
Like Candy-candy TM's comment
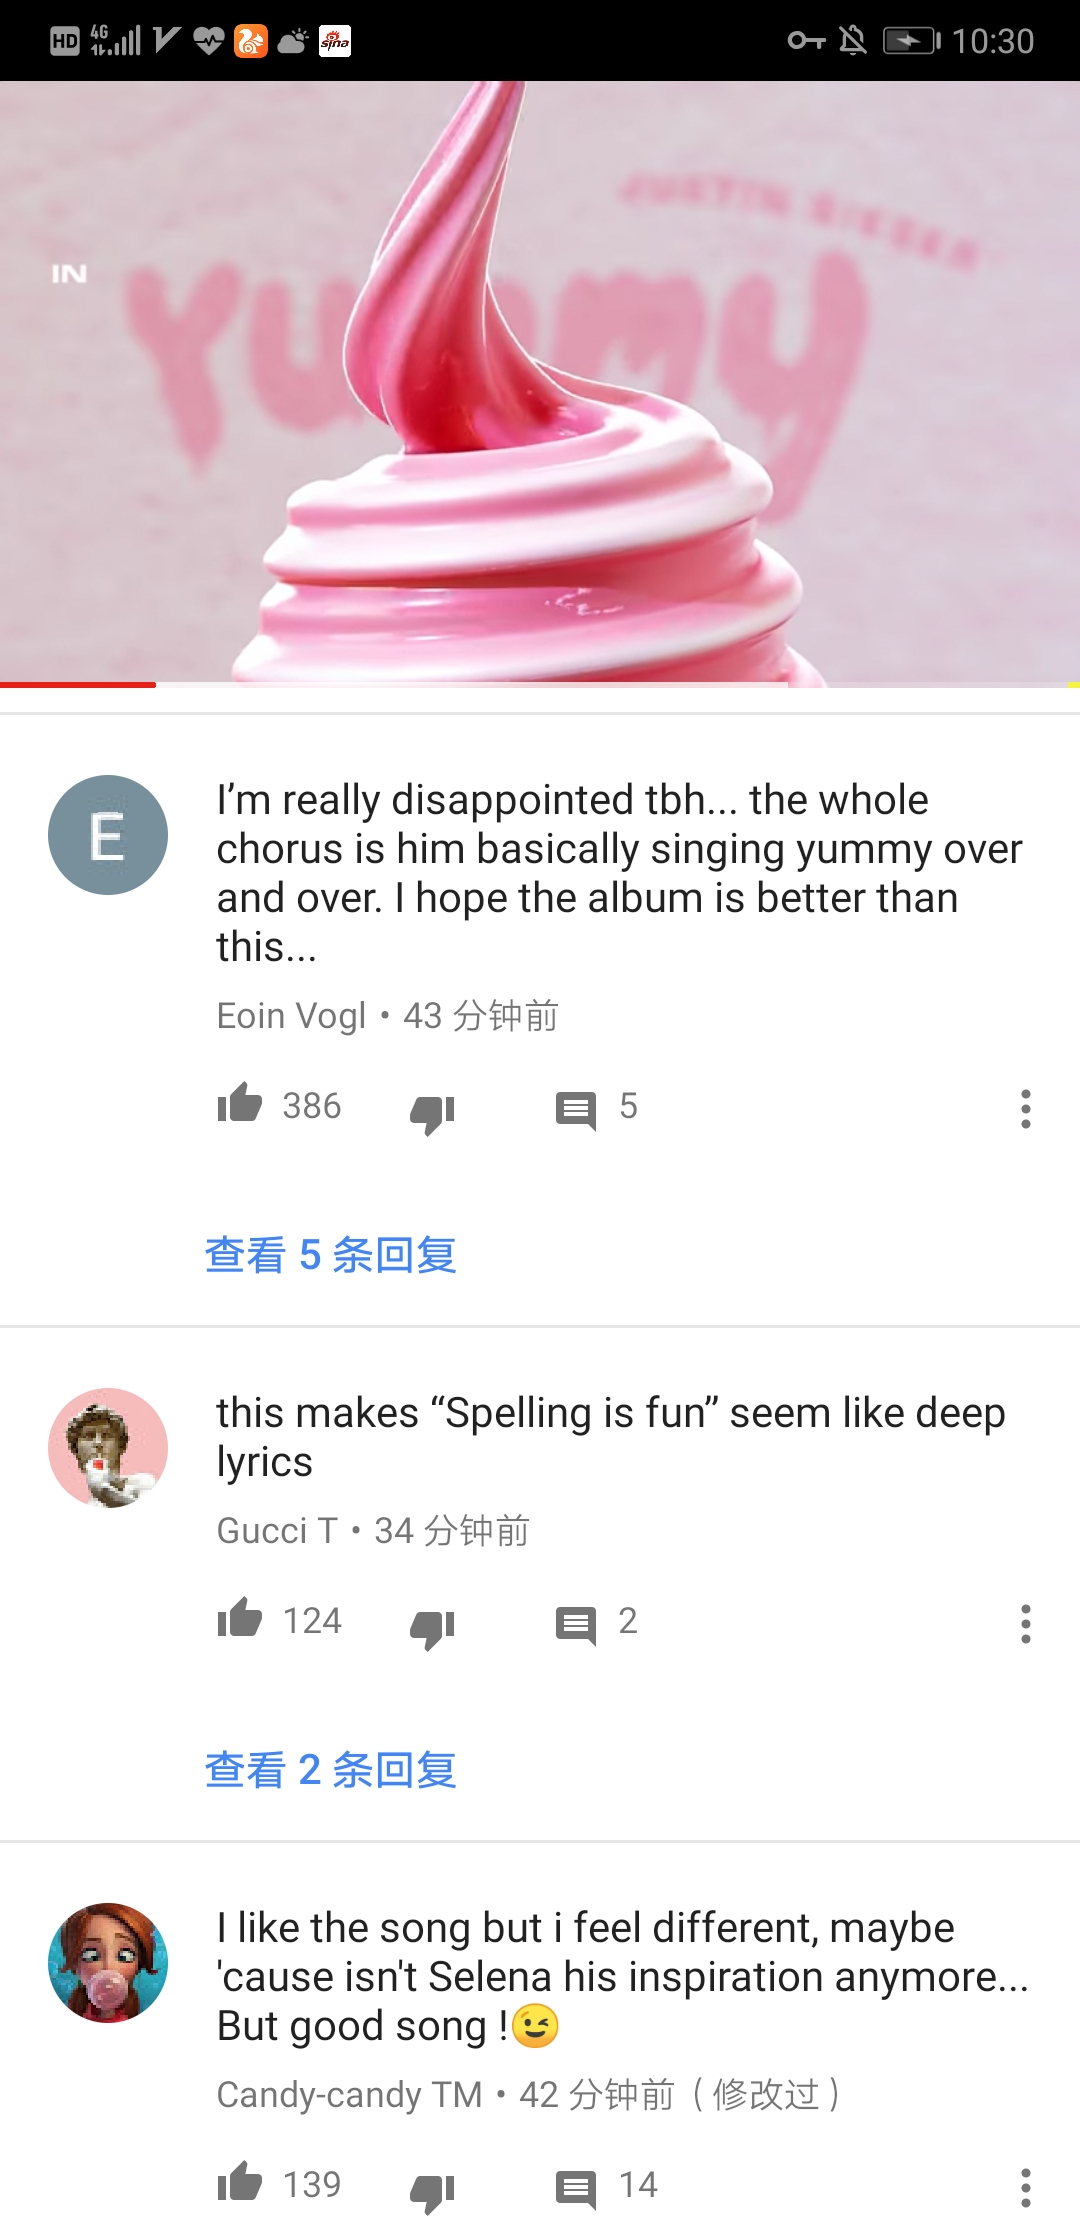coord(240,2183)
